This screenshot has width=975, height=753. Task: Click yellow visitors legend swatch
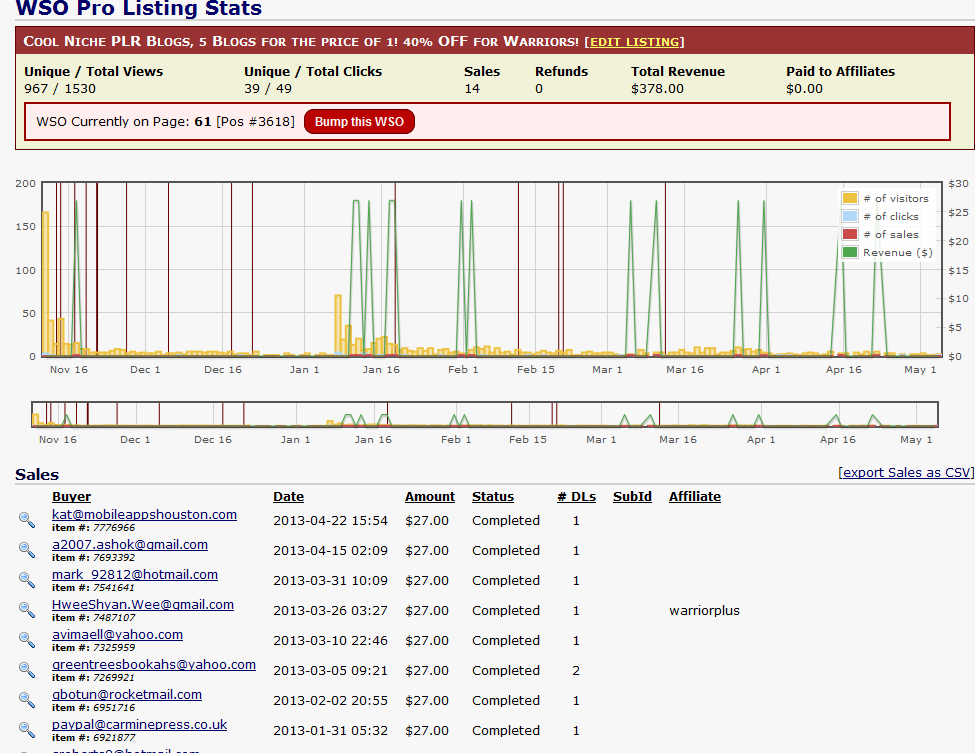point(849,198)
